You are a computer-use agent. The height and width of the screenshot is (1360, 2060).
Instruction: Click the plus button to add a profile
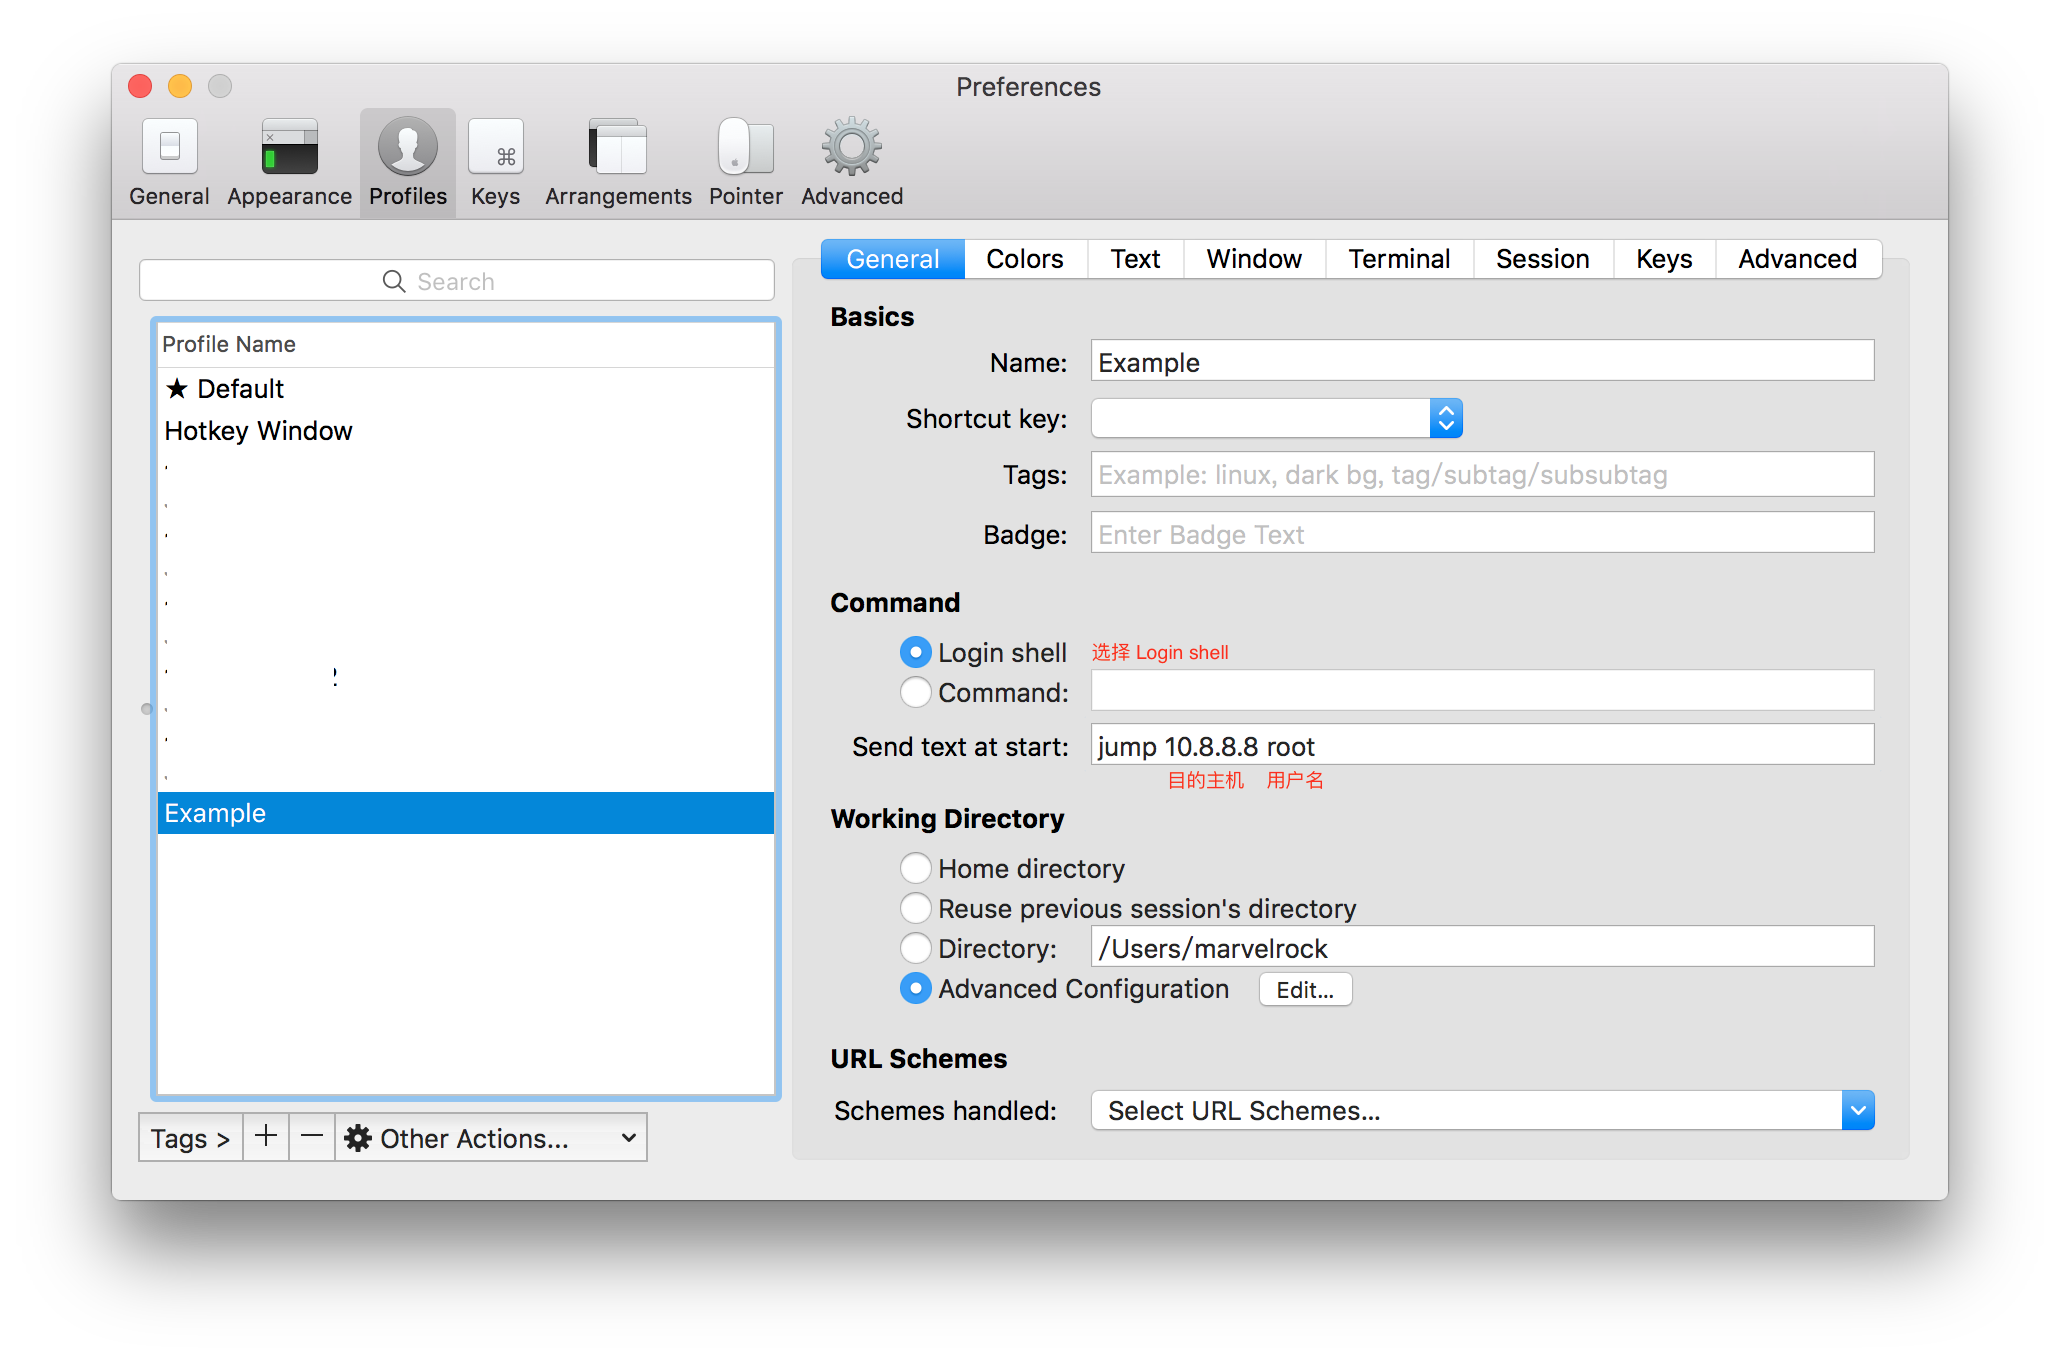[266, 1137]
